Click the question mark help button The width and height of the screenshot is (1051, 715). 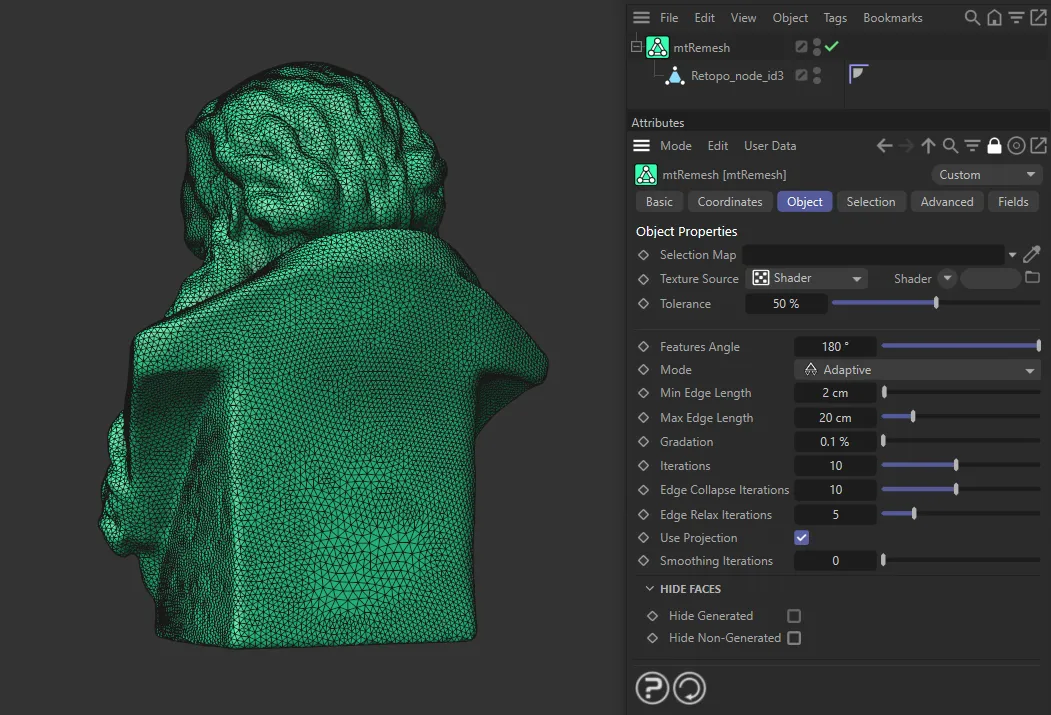[x=652, y=688]
